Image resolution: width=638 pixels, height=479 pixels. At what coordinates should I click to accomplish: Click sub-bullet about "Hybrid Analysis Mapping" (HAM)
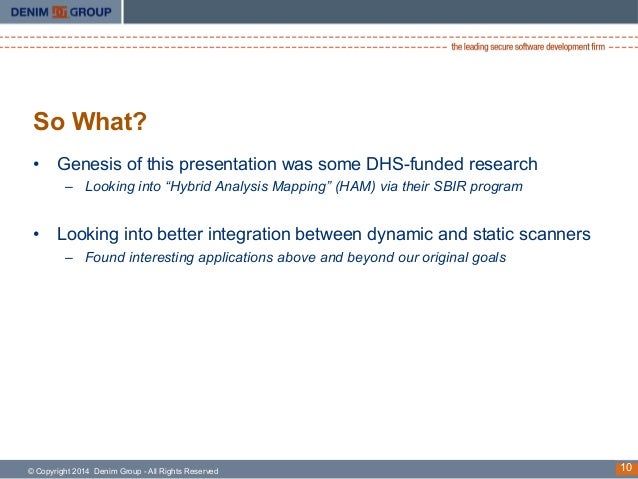304,186
